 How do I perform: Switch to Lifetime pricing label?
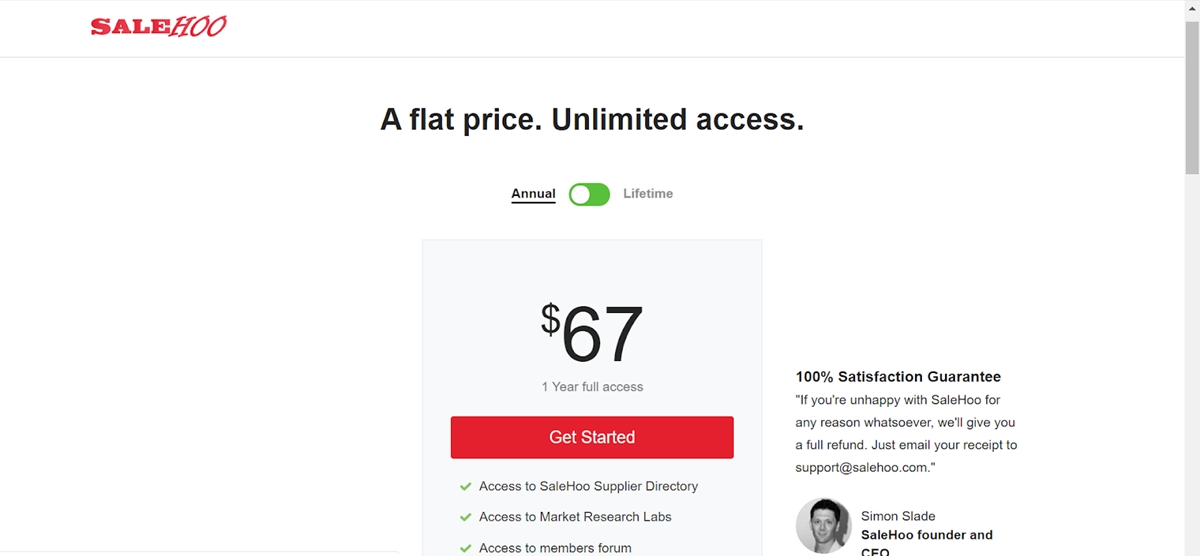click(x=648, y=194)
